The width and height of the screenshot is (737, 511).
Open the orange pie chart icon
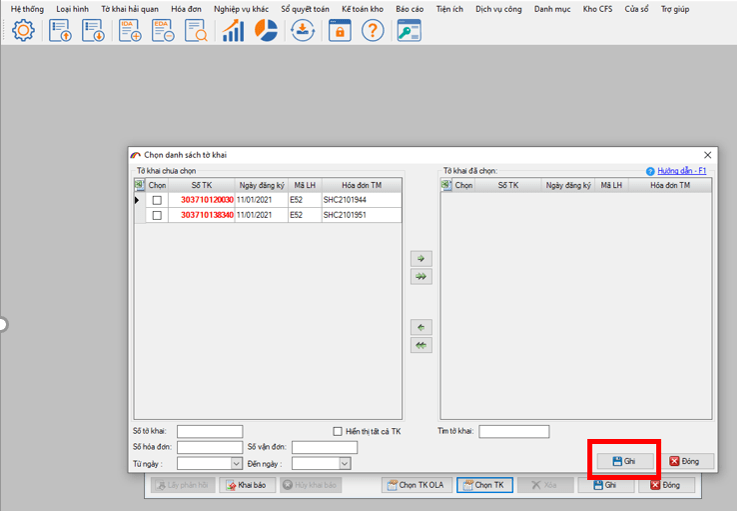pyautogui.click(x=265, y=31)
